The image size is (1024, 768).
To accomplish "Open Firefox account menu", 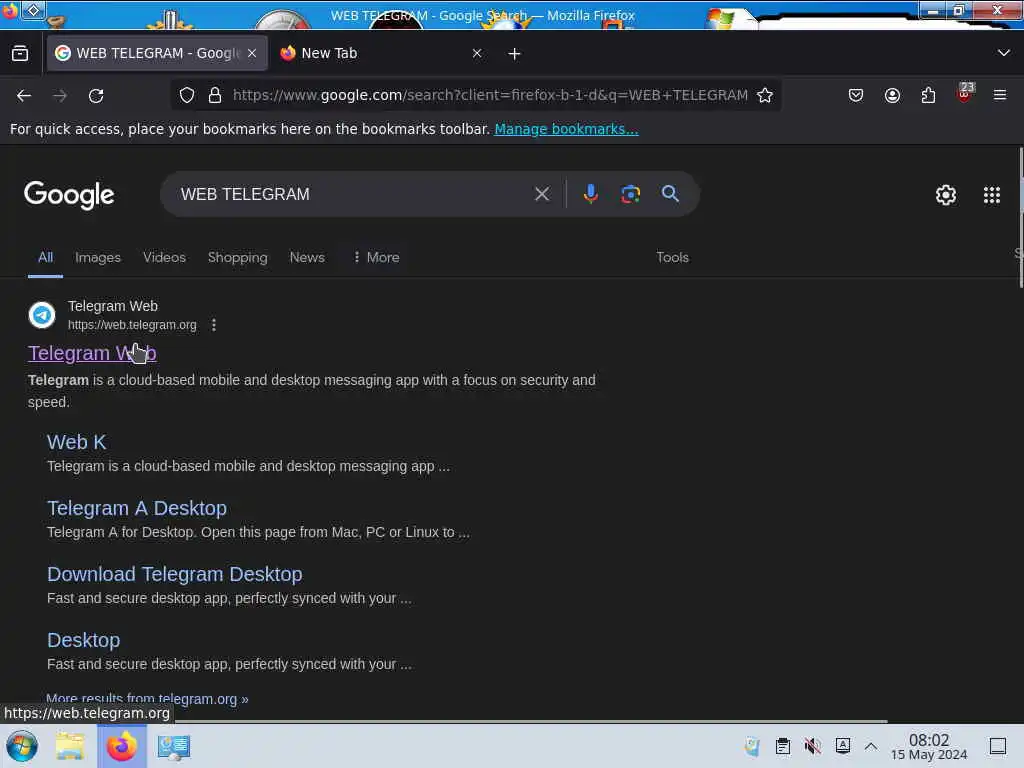I will pyautogui.click(x=892, y=95).
